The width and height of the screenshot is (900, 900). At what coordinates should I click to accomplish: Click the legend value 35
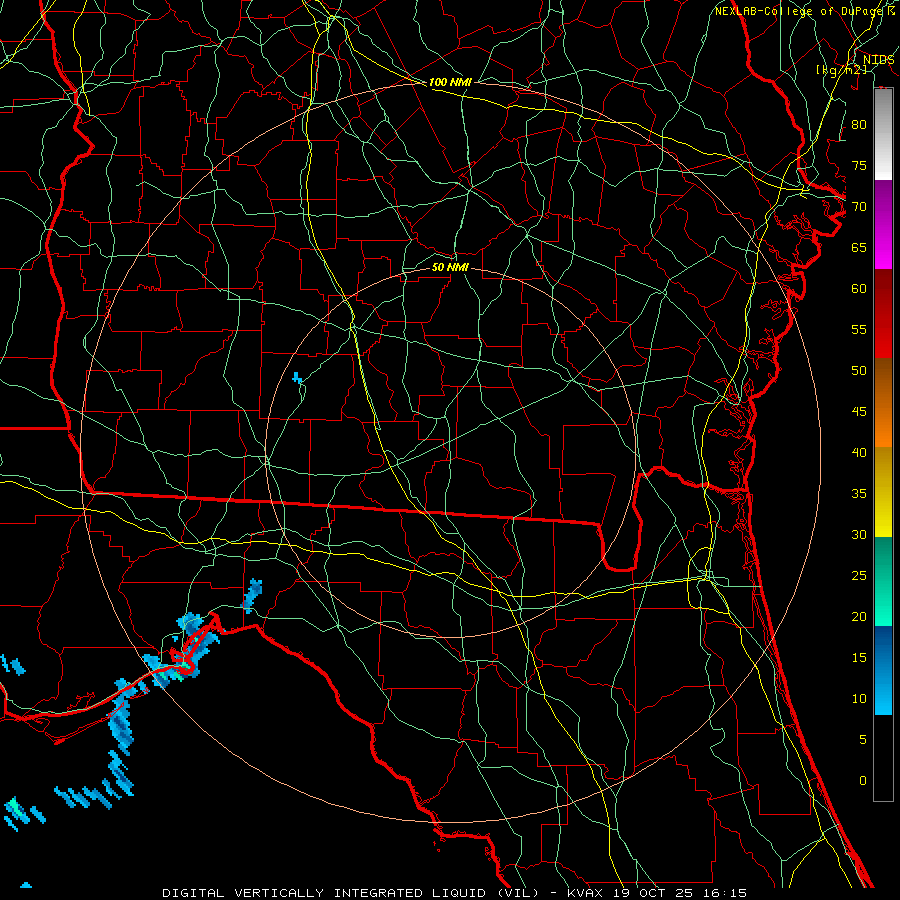(859, 494)
